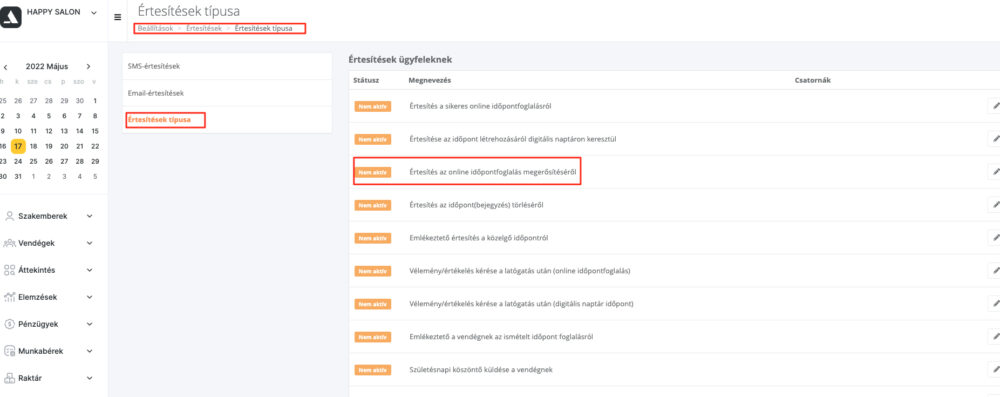Expand the Elemzések menu chevron
The width and height of the screenshot is (1000, 397).
(x=89, y=297)
